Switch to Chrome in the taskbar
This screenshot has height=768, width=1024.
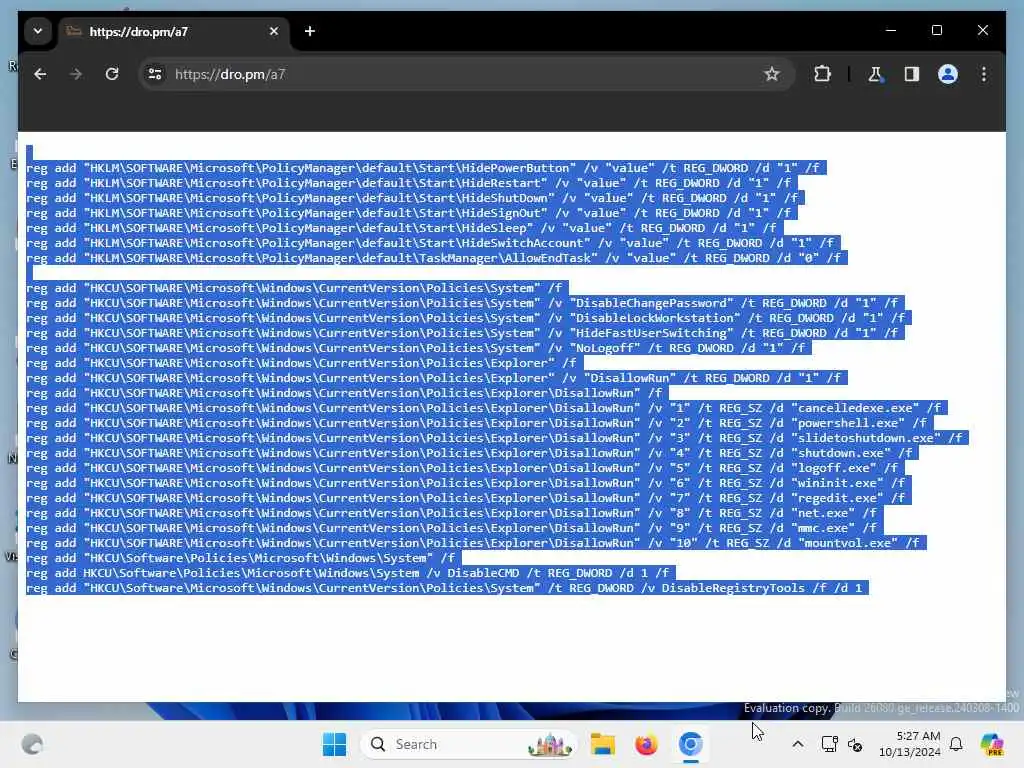[x=690, y=744]
